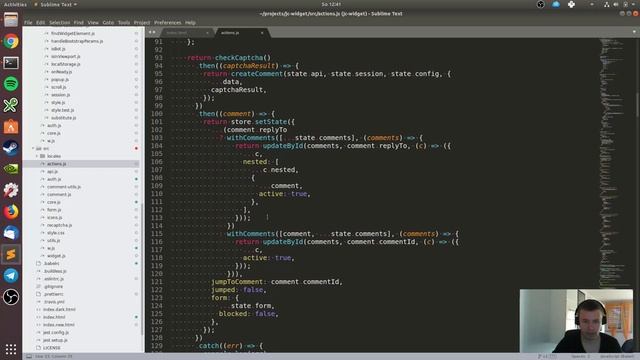Switch to the first inactive editor tab
This screenshot has width=640, height=360.
tap(186, 33)
